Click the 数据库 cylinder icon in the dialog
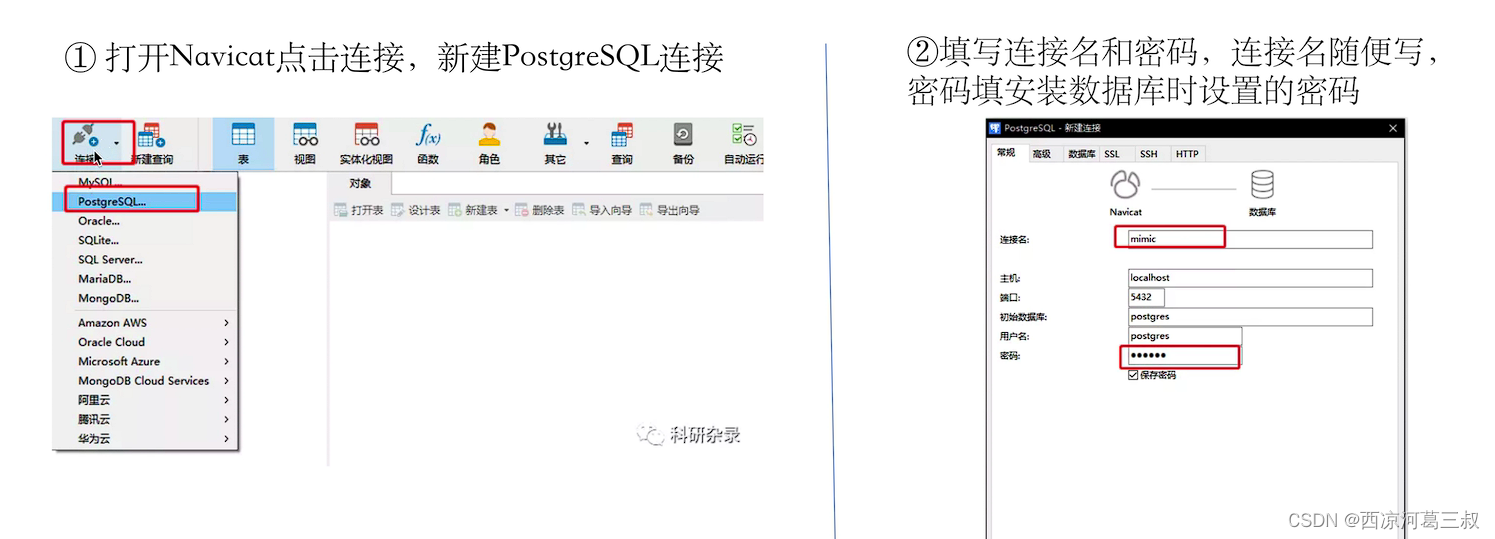Viewport: 1495px width, 539px height. pyautogui.click(x=1262, y=185)
